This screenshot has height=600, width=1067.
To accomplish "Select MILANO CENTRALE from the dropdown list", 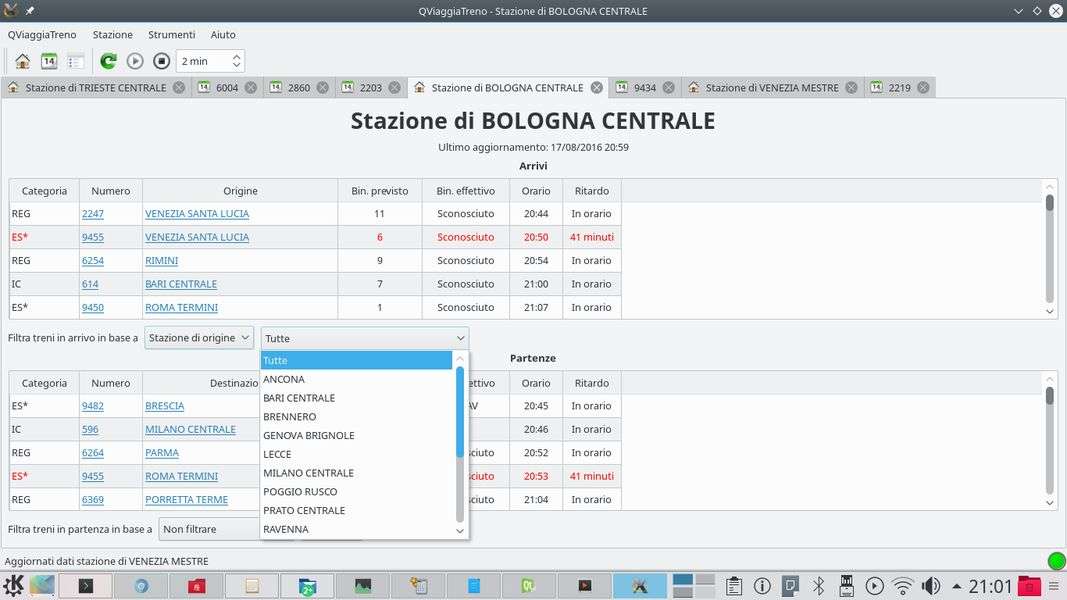I will [x=308, y=473].
